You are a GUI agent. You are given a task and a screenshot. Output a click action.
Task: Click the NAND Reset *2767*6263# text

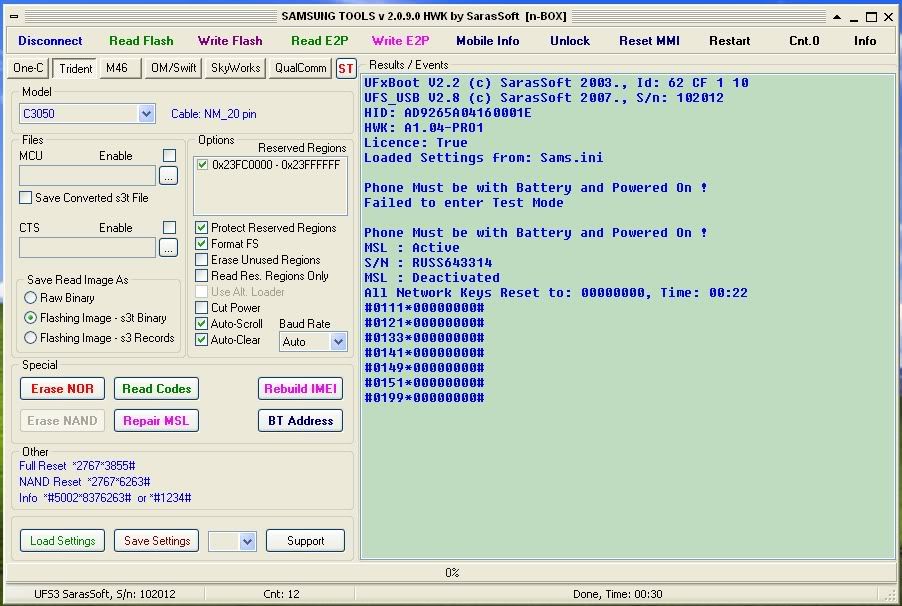point(85,482)
